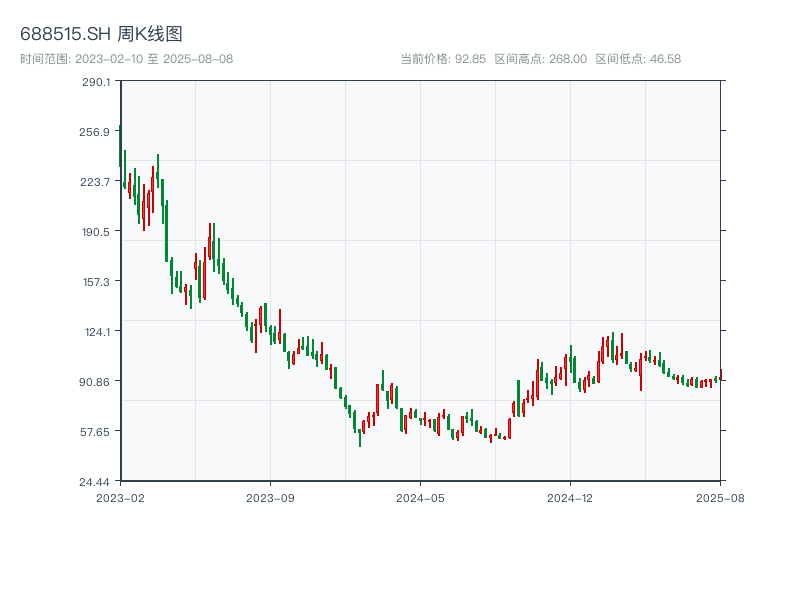Click the 24.44 y-axis bottom label
The width and height of the screenshot is (800, 600).
96,481
